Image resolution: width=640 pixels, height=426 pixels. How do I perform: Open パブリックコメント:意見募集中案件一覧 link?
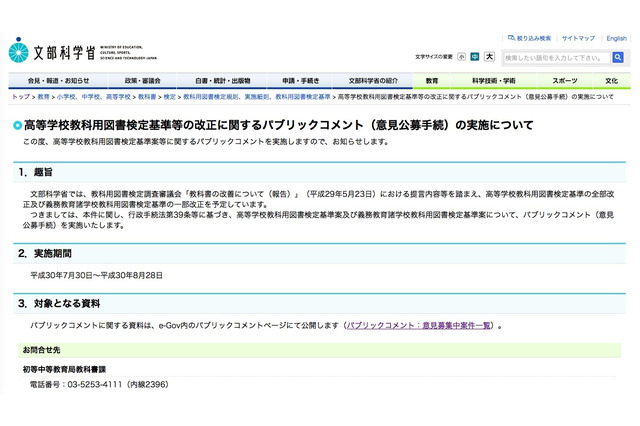pos(418,326)
